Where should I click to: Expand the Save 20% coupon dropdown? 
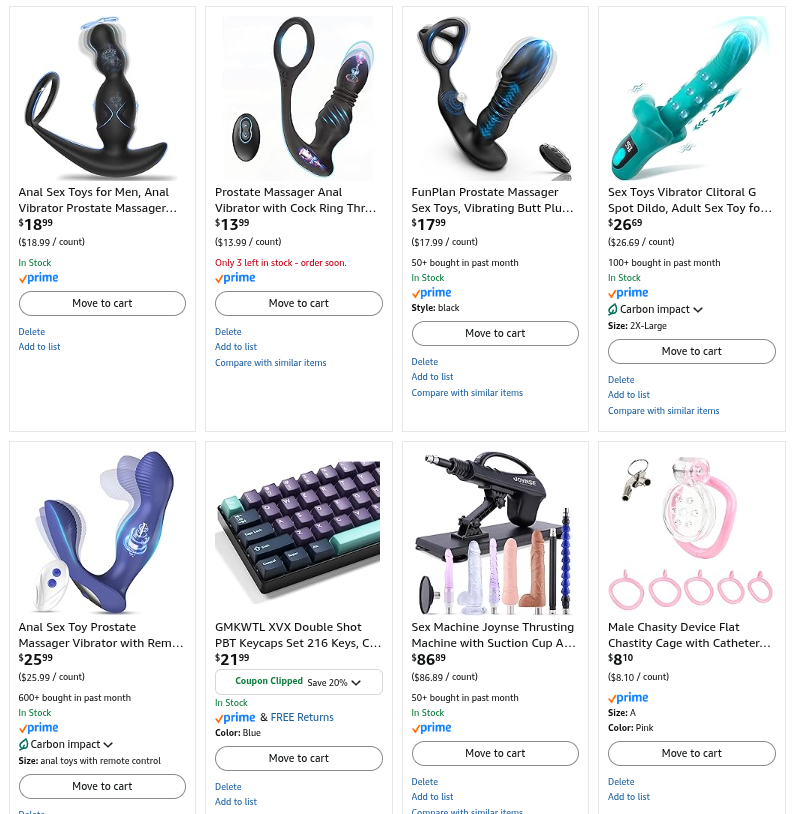click(356, 683)
